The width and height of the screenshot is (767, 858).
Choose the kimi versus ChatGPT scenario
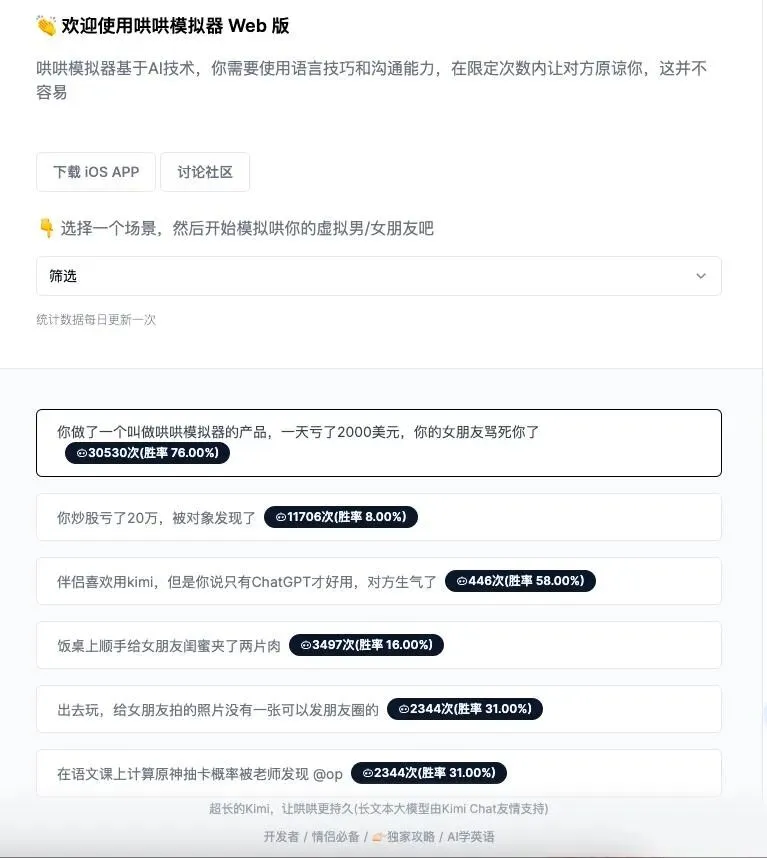(379, 581)
